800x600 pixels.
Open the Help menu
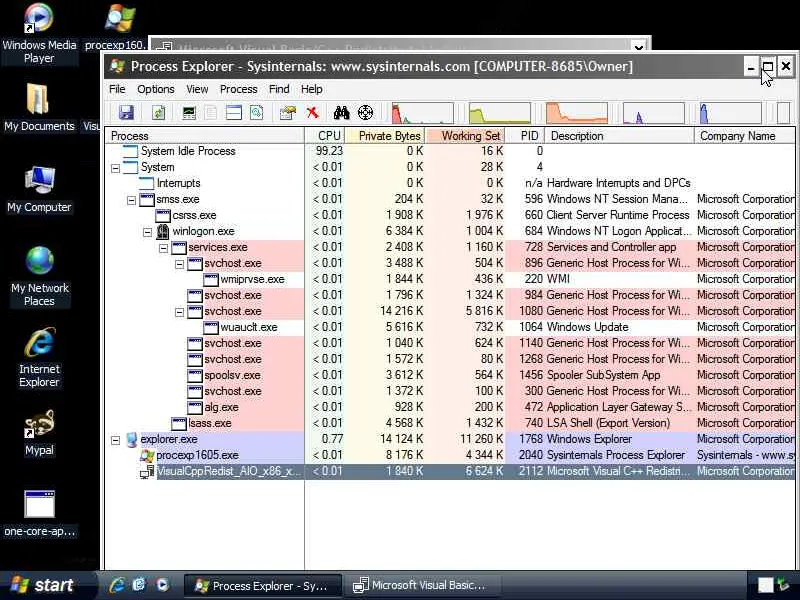311,89
